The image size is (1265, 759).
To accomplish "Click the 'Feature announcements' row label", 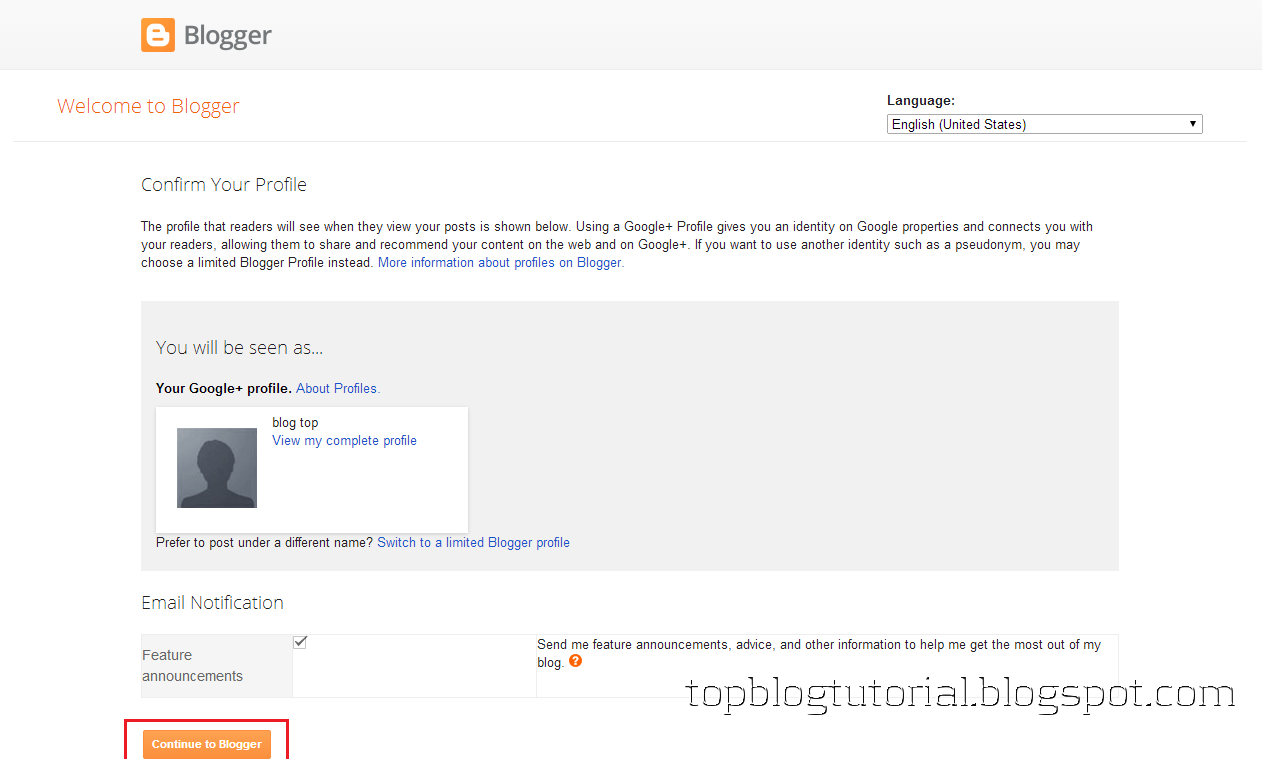I will (x=192, y=666).
